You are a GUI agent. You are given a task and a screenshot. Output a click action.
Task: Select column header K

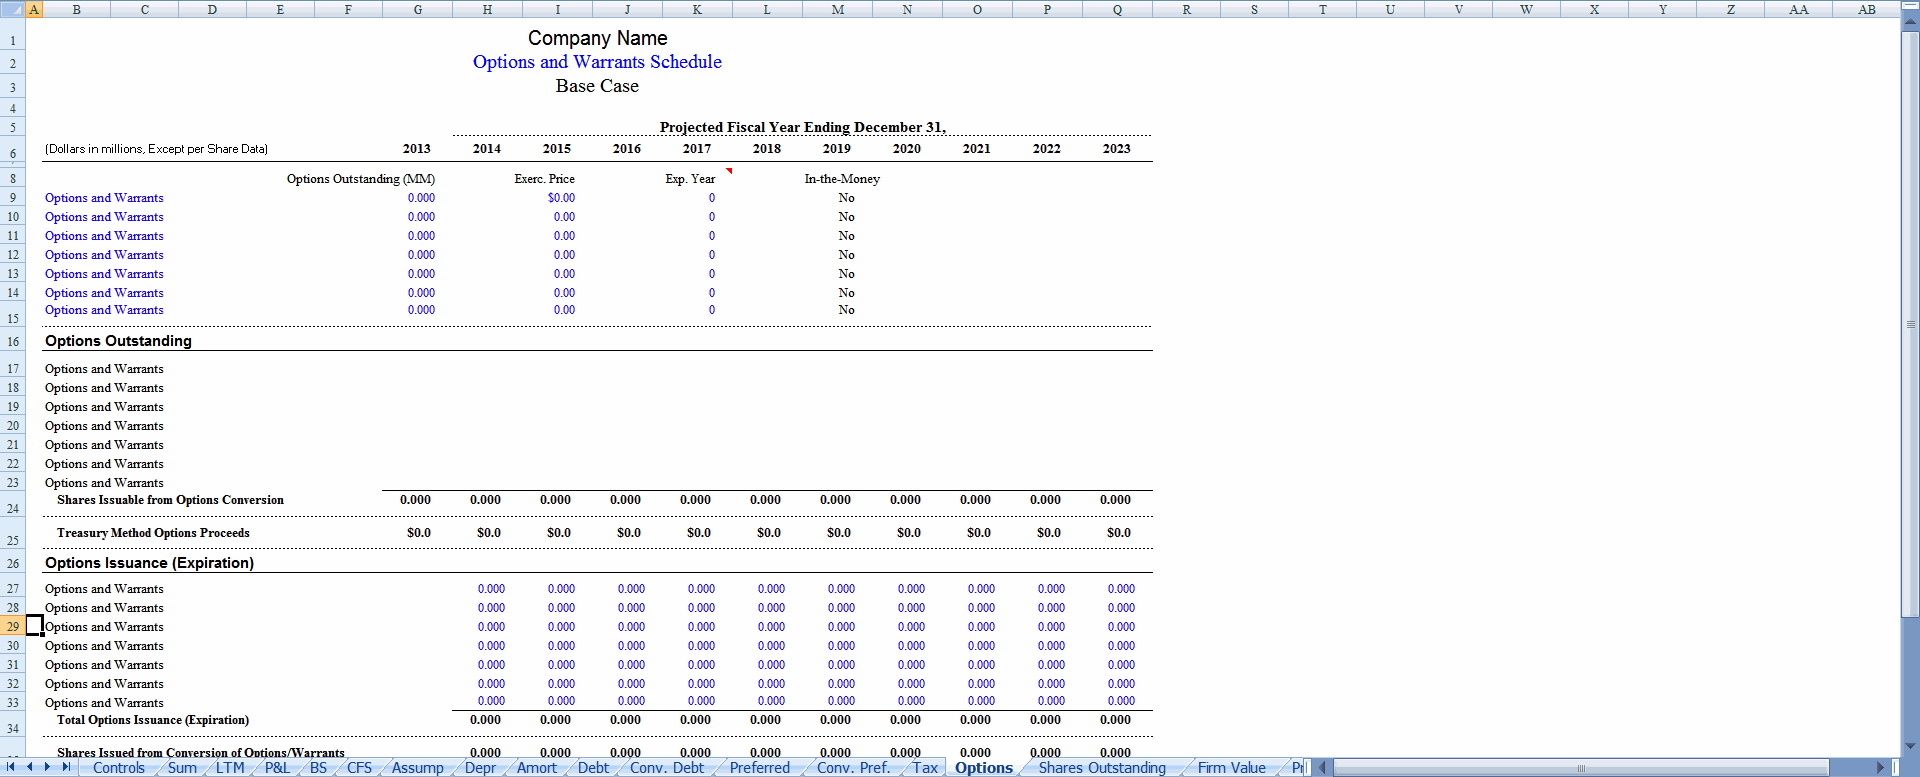click(697, 9)
